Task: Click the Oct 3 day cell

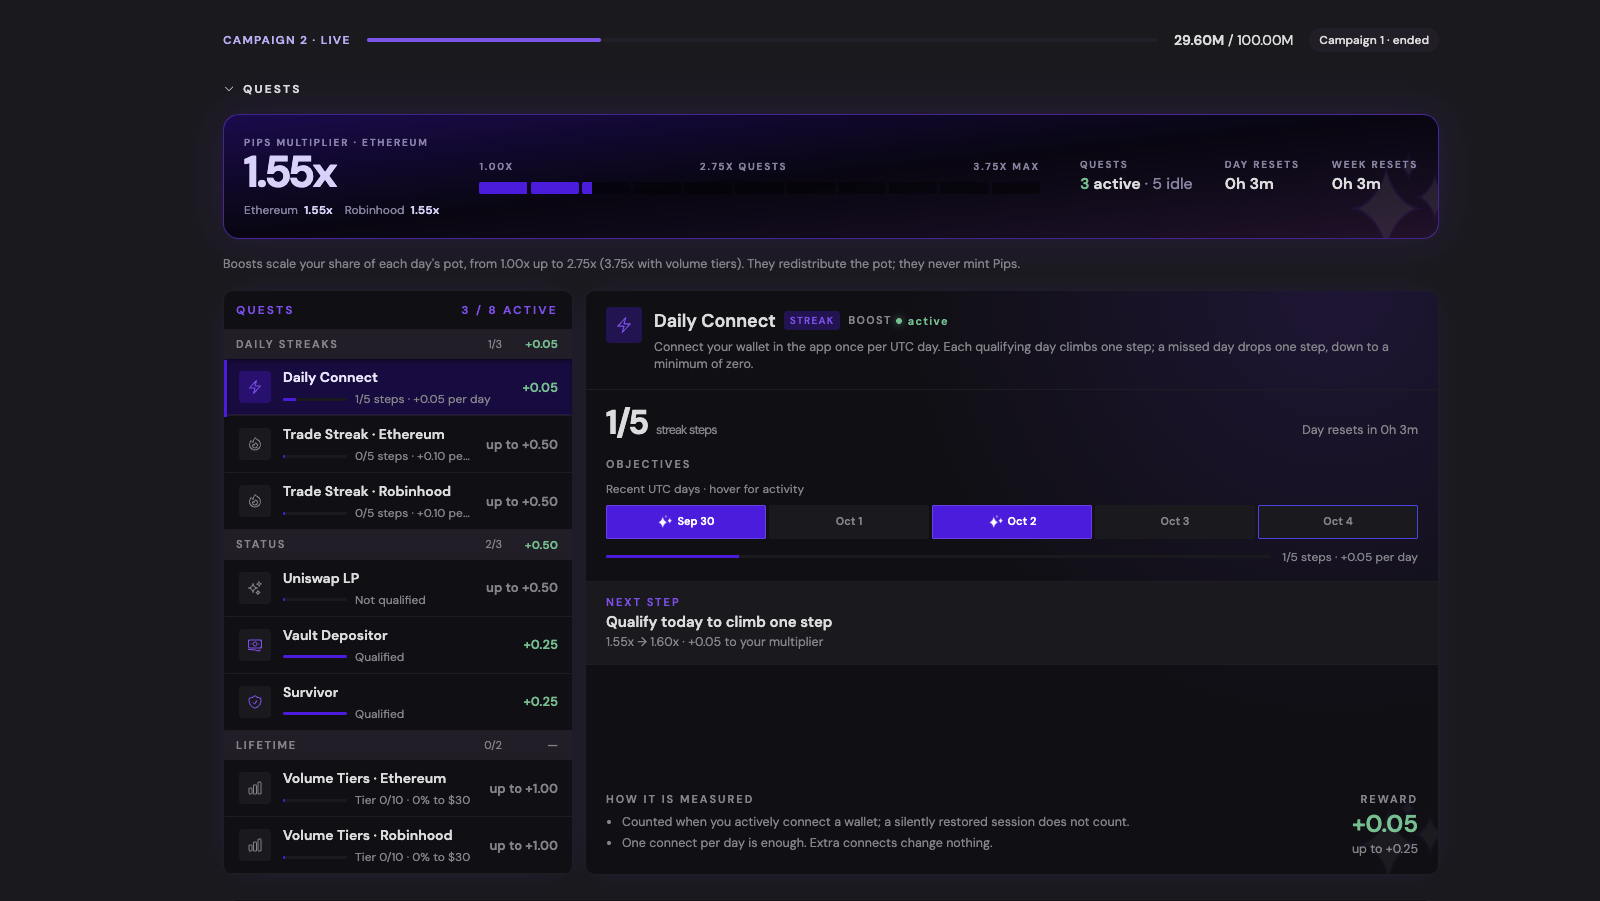Action: pyautogui.click(x=1175, y=522)
